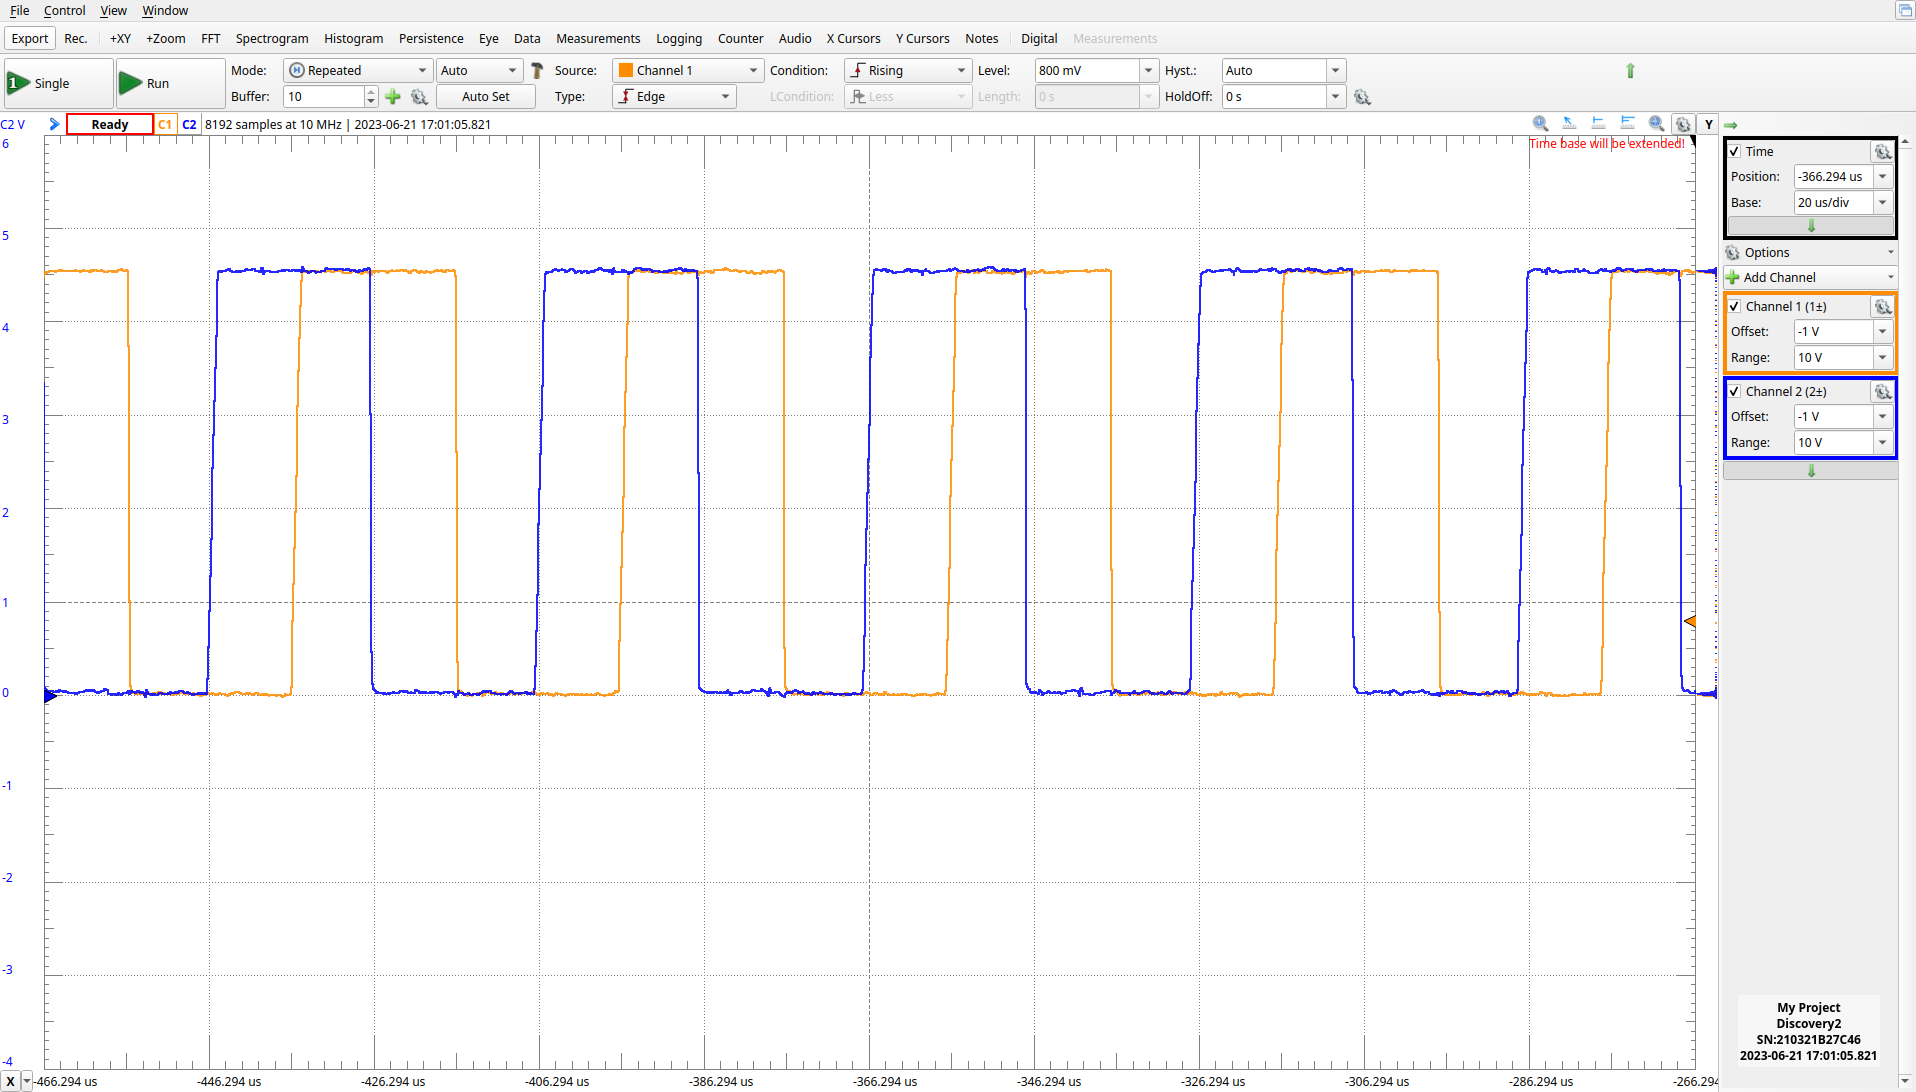The height and width of the screenshot is (1092, 1916).
Task: Open the Digital toolbar item
Action: 1039,38
